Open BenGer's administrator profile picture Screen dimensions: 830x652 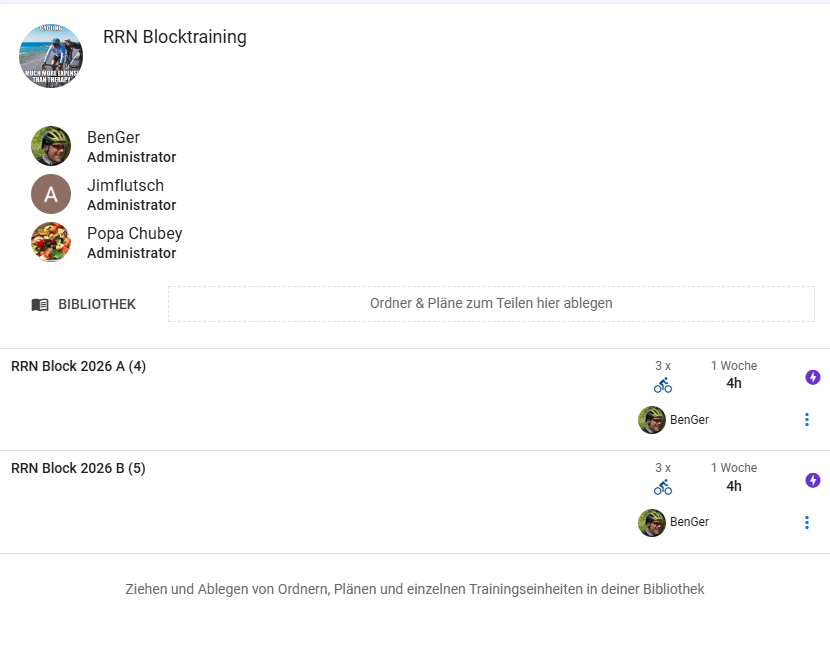tap(51, 146)
